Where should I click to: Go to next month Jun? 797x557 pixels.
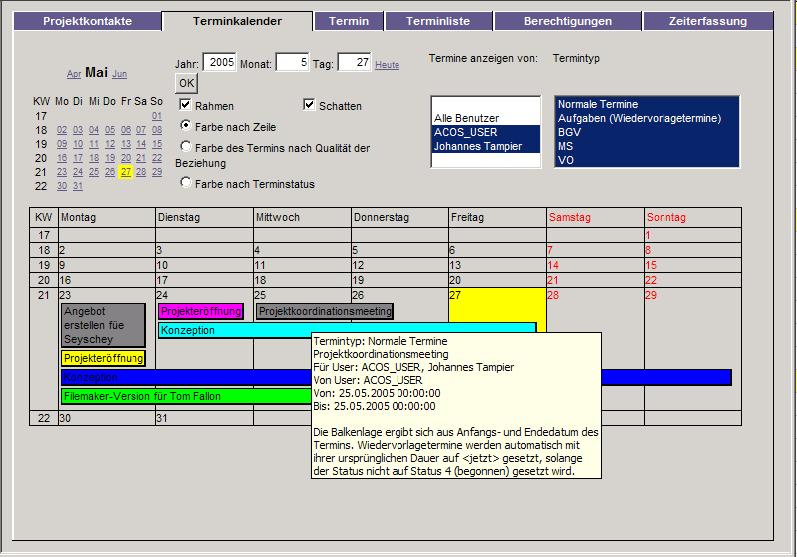tap(119, 74)
